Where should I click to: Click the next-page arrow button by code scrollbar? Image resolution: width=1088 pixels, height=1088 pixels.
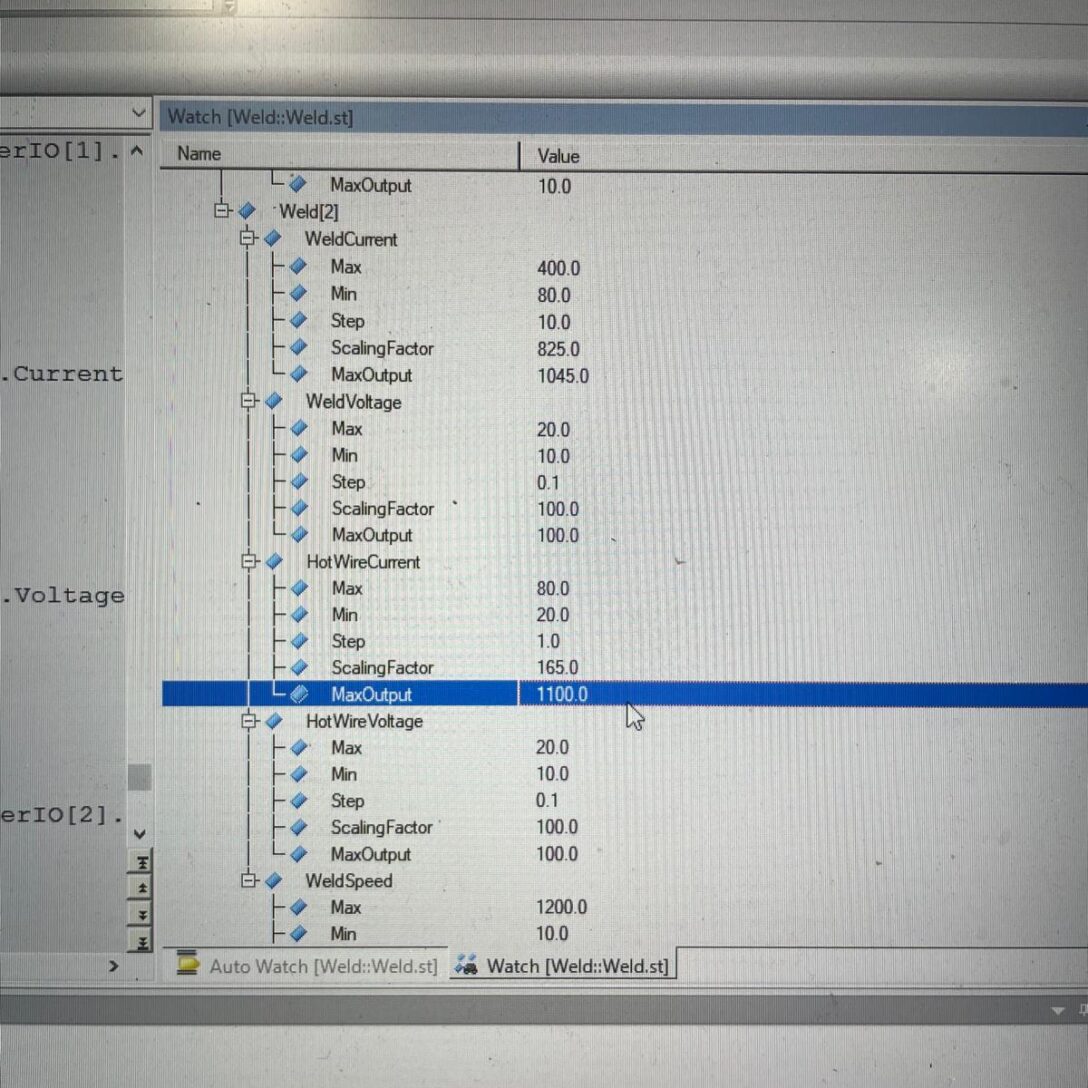tap(141, 915)
